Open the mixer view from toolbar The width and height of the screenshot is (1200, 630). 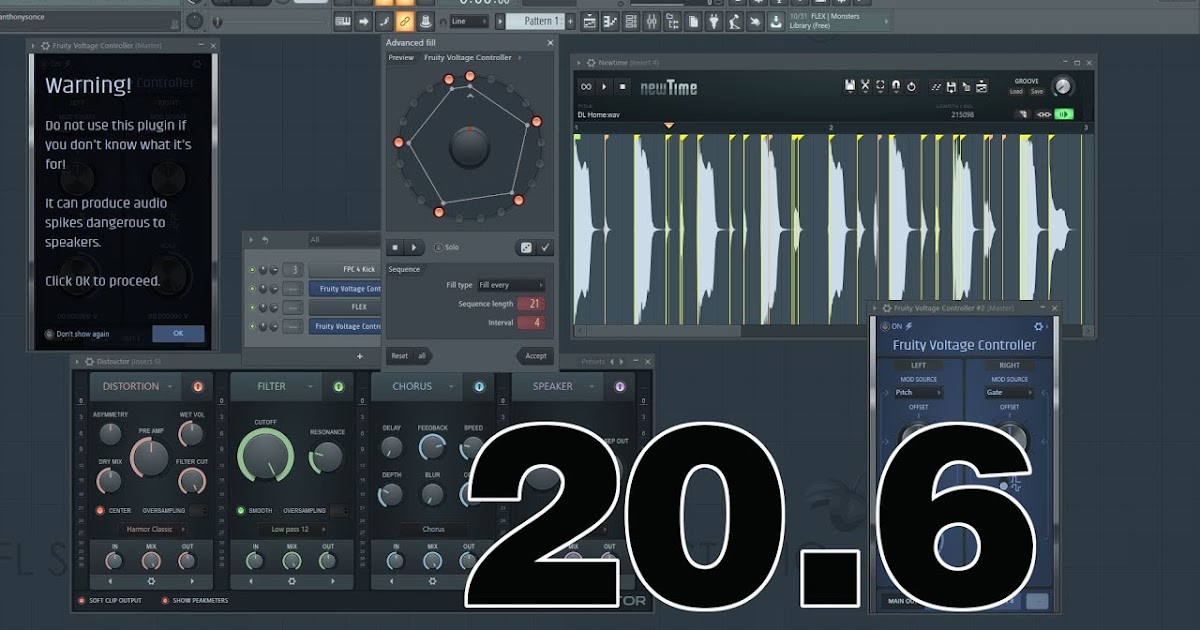pos(653,21)
